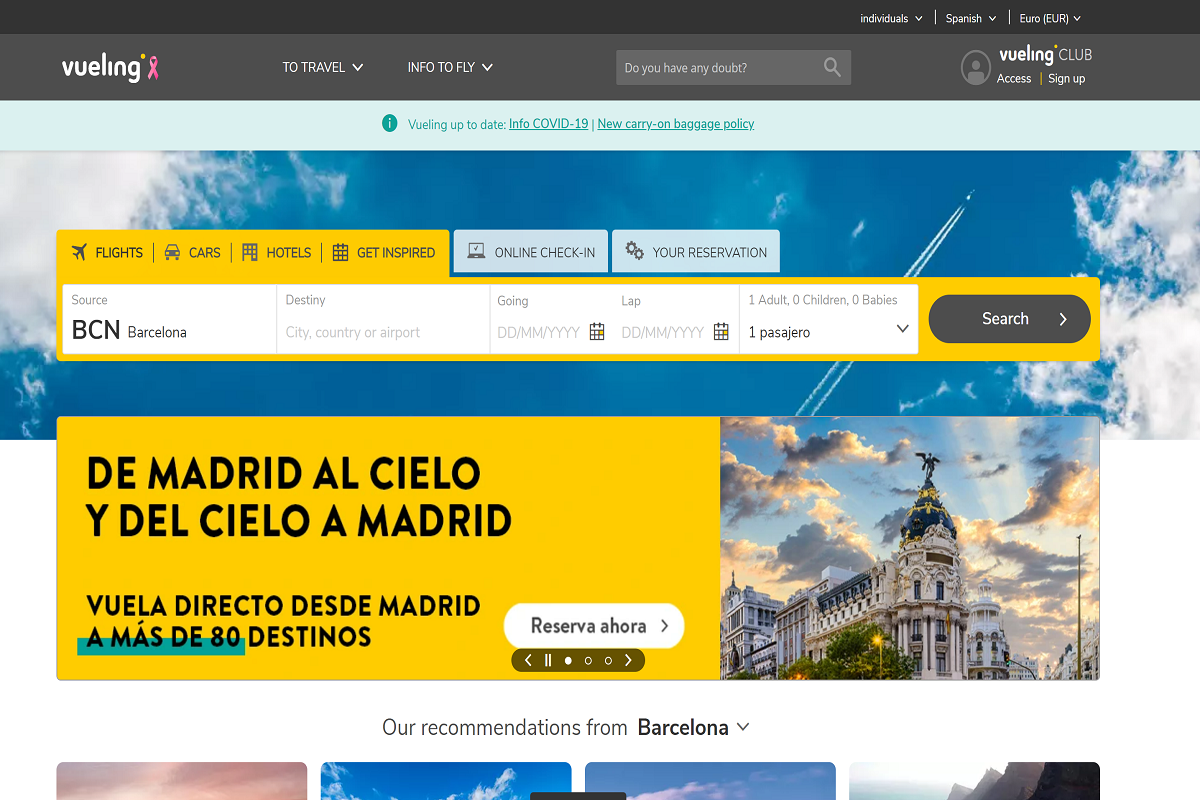Select the HOTELS tab
This screenshot has height=800, width=1200.
(276, 252)
